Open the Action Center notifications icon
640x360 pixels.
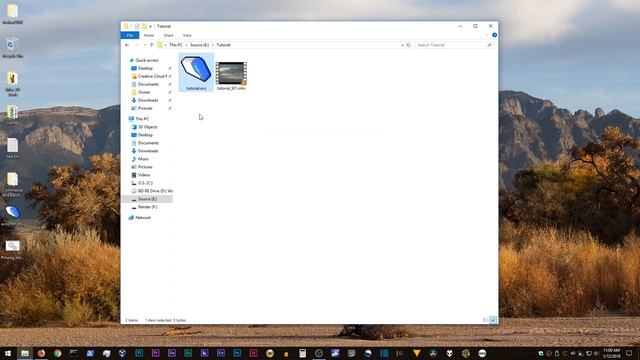click(x=629, y=353)
